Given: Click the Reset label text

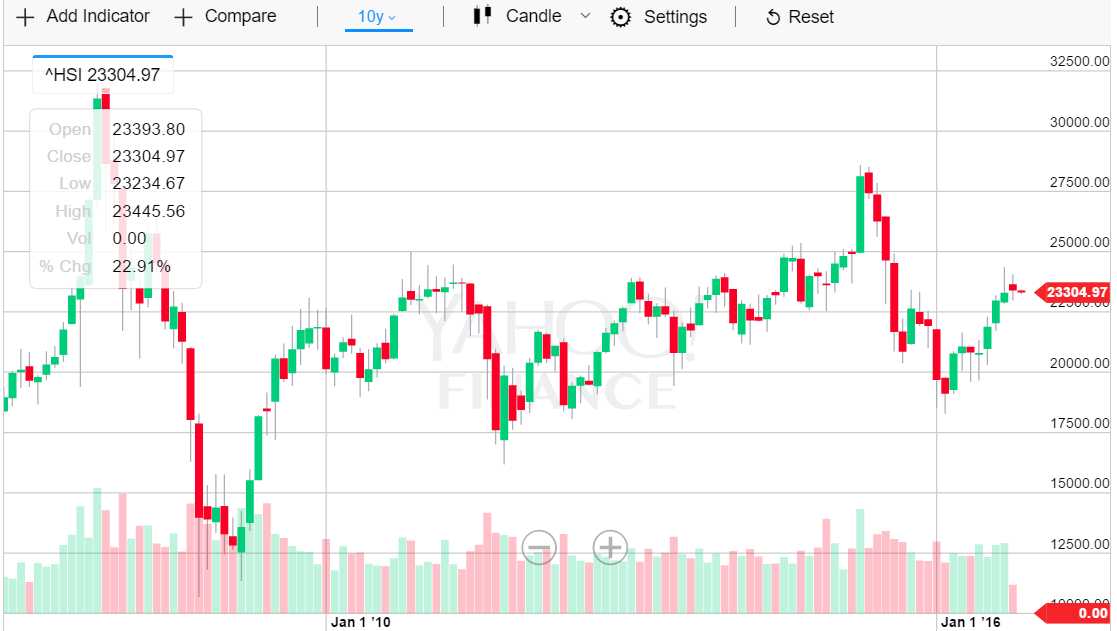Looking at the screenshot, I should coord(811,17).
